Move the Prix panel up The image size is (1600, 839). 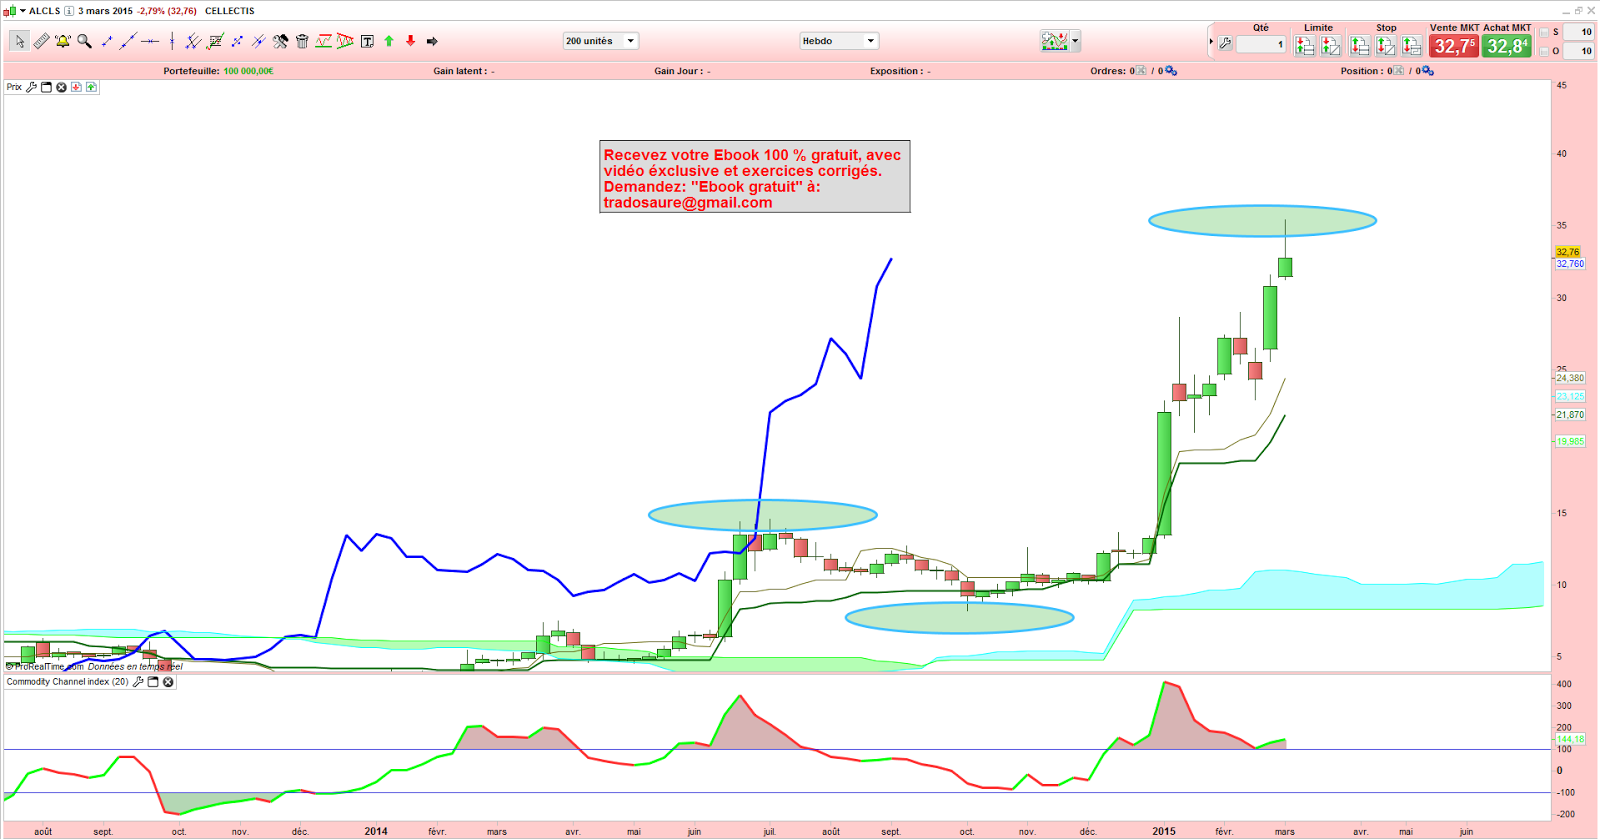click(x=91, y=87)
